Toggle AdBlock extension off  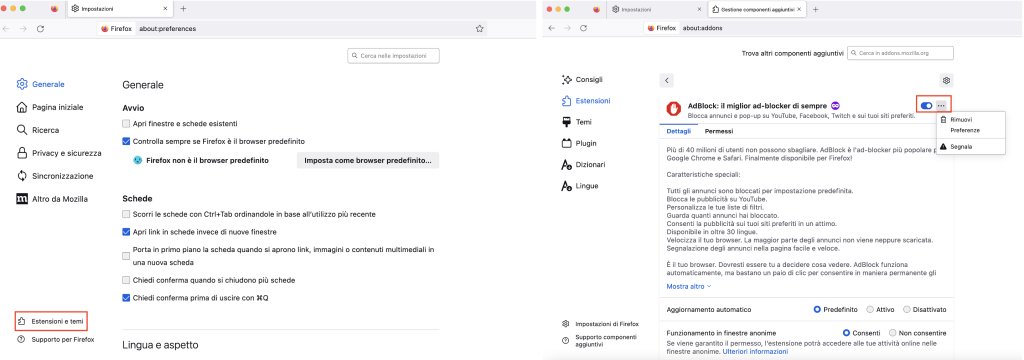pyautogui.click(x=926, y=106)
